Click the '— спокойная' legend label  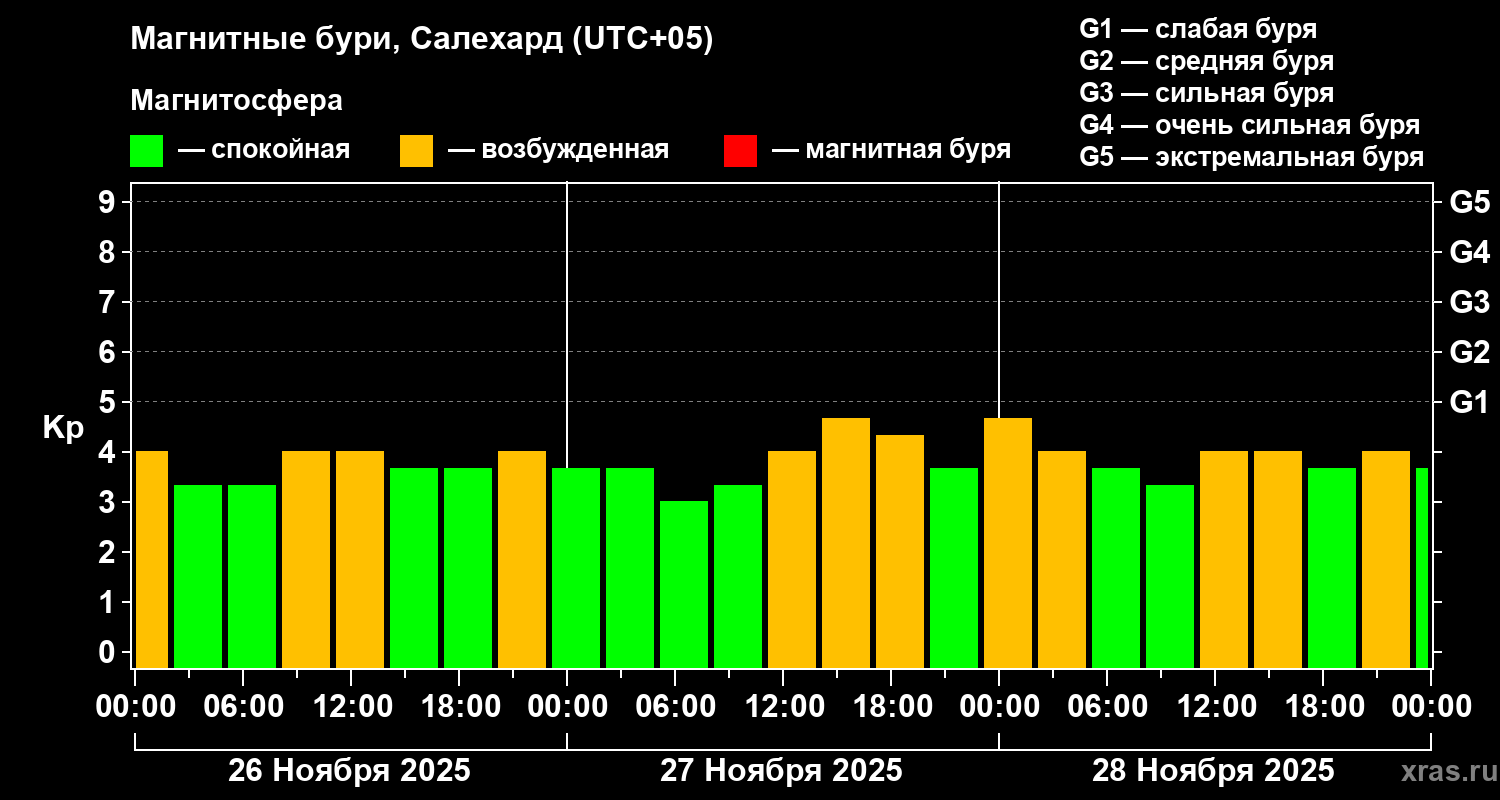(x=264, y=150)
